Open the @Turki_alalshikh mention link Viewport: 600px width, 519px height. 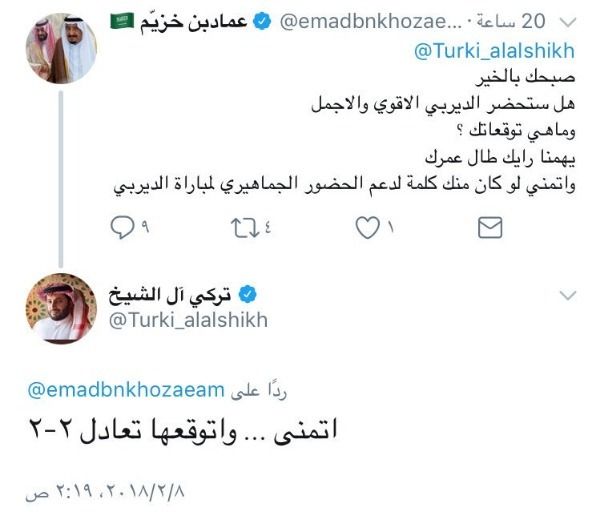(494, 51)
